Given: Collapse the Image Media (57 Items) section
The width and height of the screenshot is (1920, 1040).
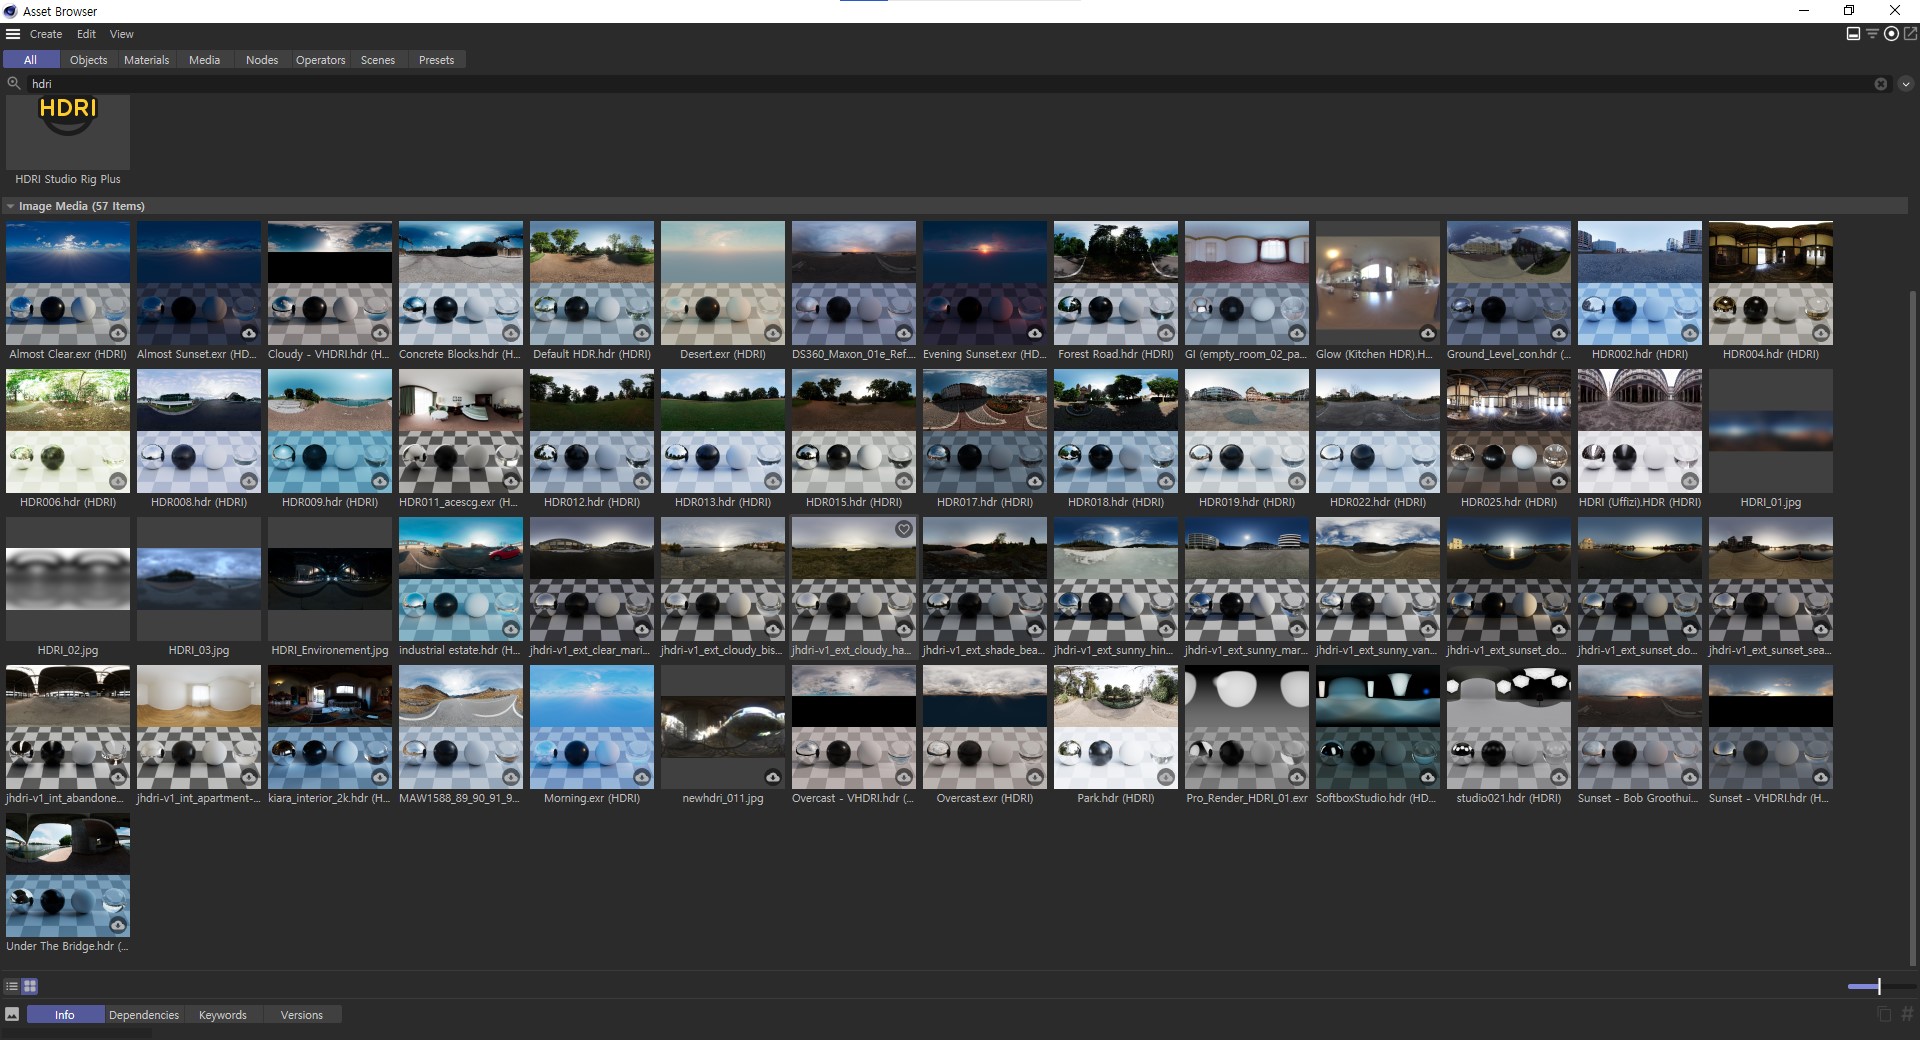Looking at the screenshot, I should click(10, 206).
